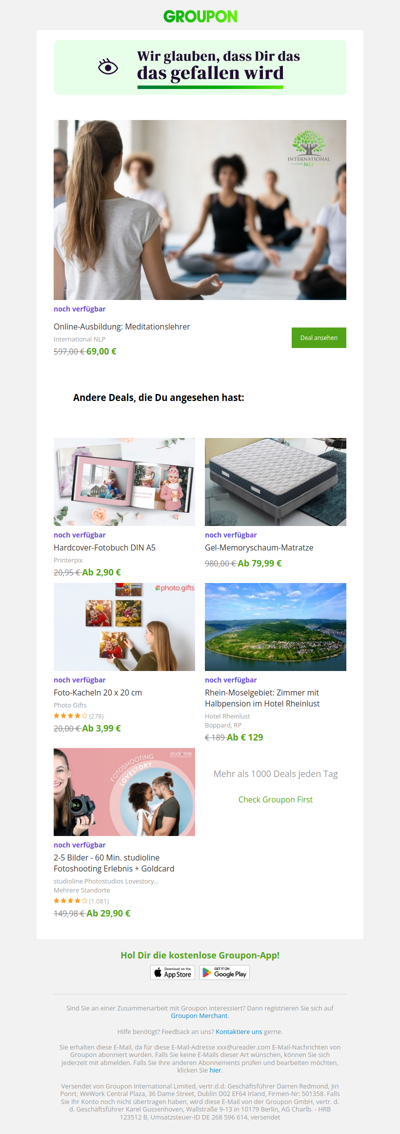Open Online-Ausbildung: Meditationslehrer title
Screen dimensions: 400x1134
[x=122, y=326]
